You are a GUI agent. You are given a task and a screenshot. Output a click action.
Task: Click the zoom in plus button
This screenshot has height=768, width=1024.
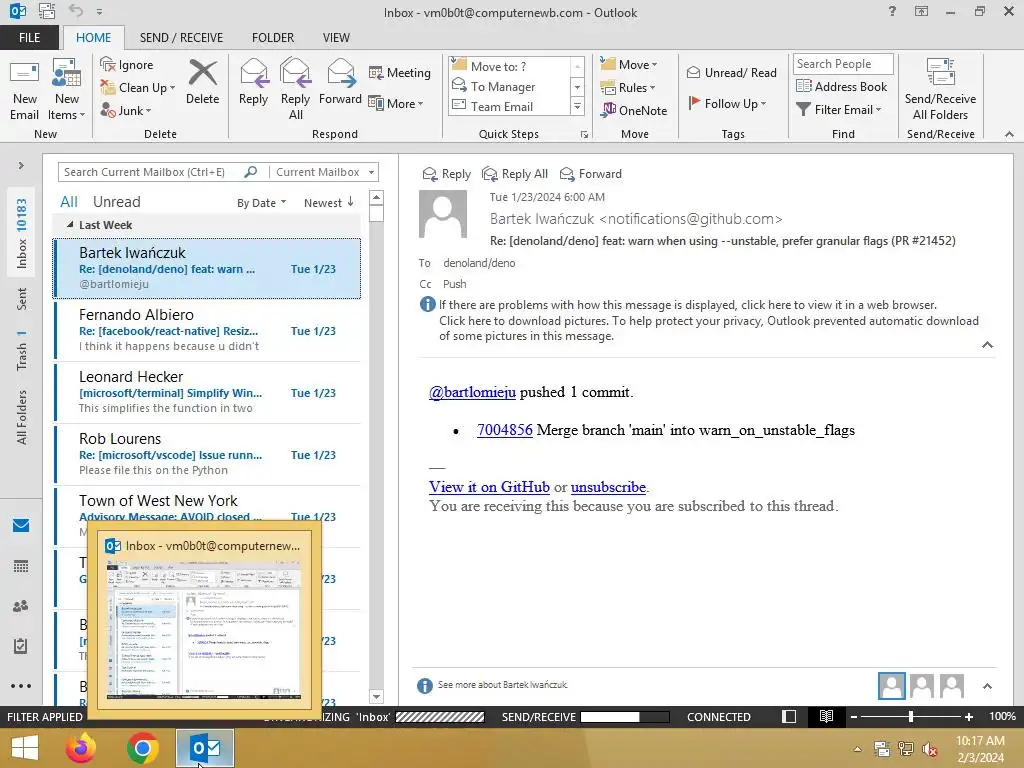968,716
